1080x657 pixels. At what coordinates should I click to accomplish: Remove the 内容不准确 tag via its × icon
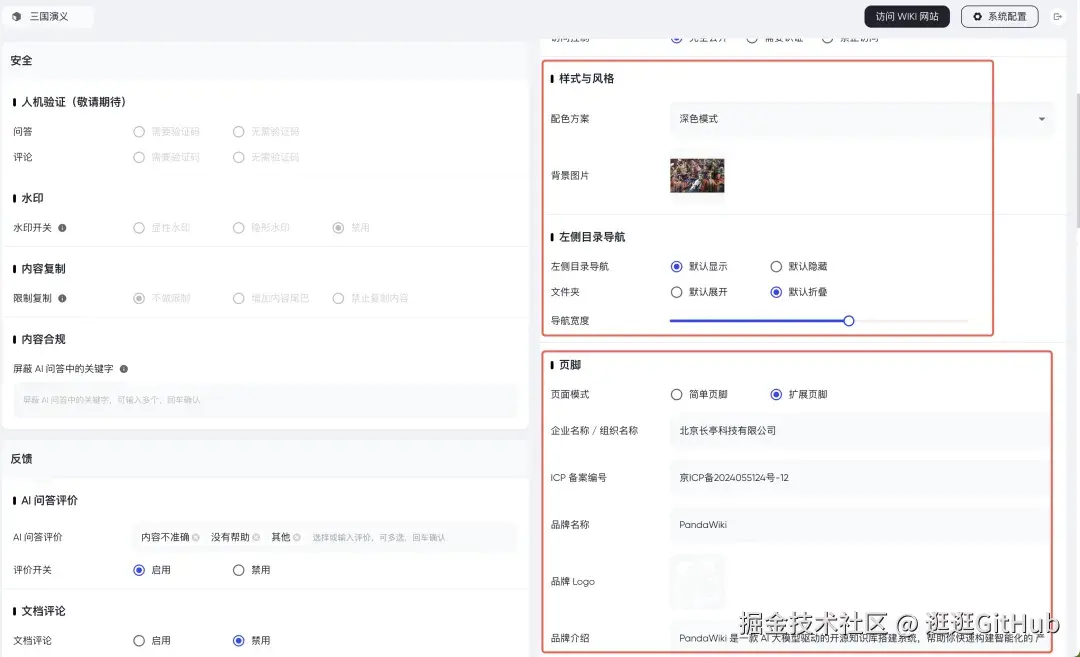(x=196, y=536)
